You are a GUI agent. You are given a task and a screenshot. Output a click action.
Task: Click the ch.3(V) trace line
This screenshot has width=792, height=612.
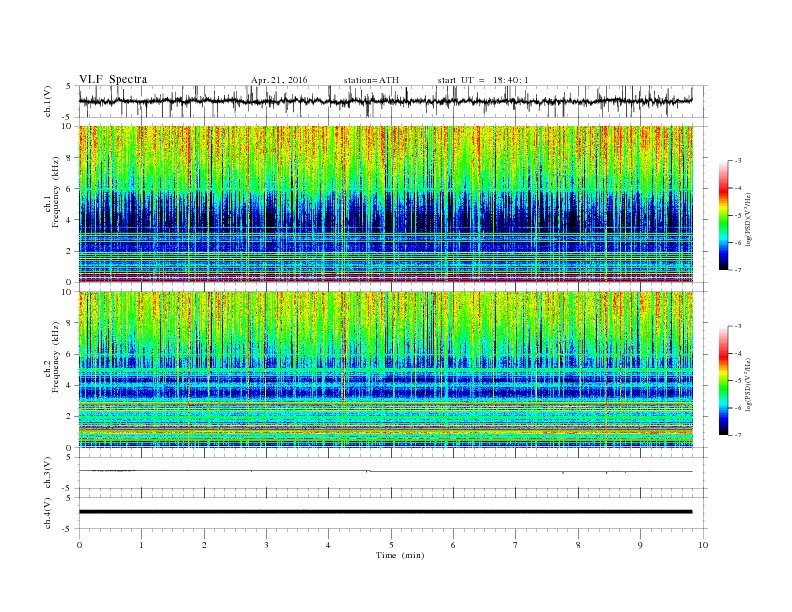386,471
